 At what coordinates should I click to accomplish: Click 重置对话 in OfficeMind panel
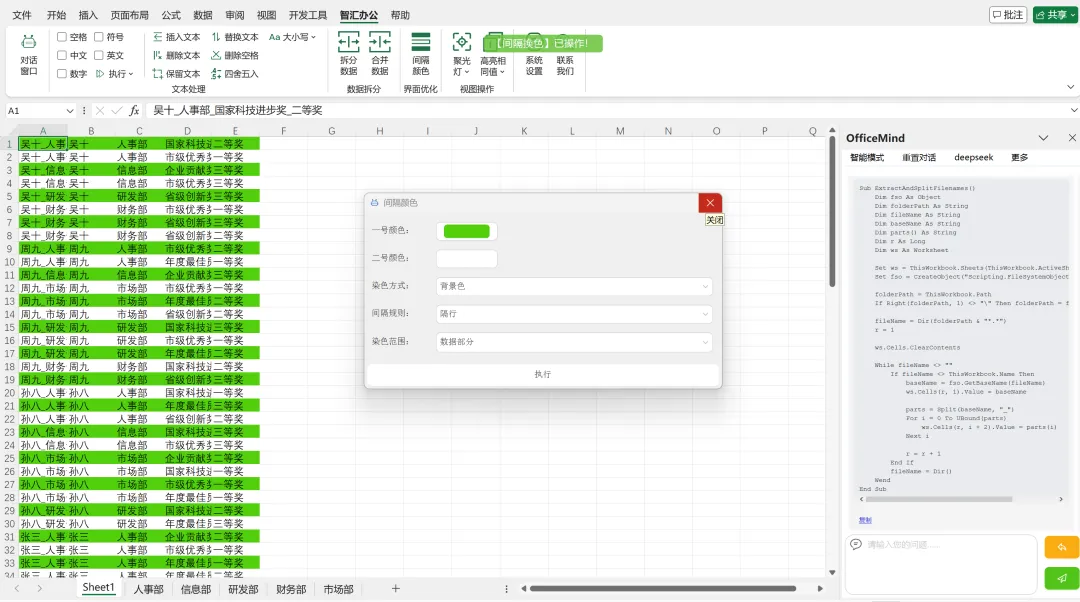point(919,158)
